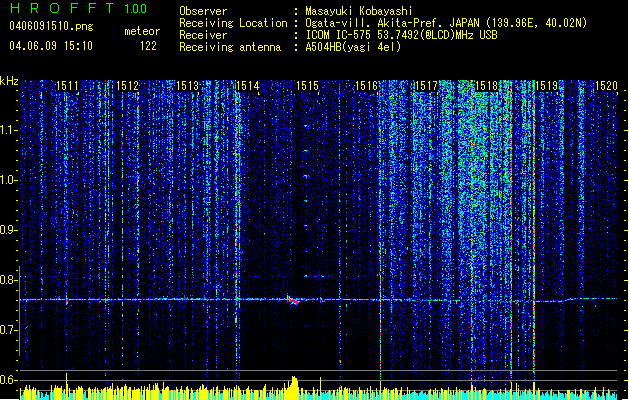
Task: Click the 0.7 kHz axis label
Action: pyautogui.click(x=9, y=330)
